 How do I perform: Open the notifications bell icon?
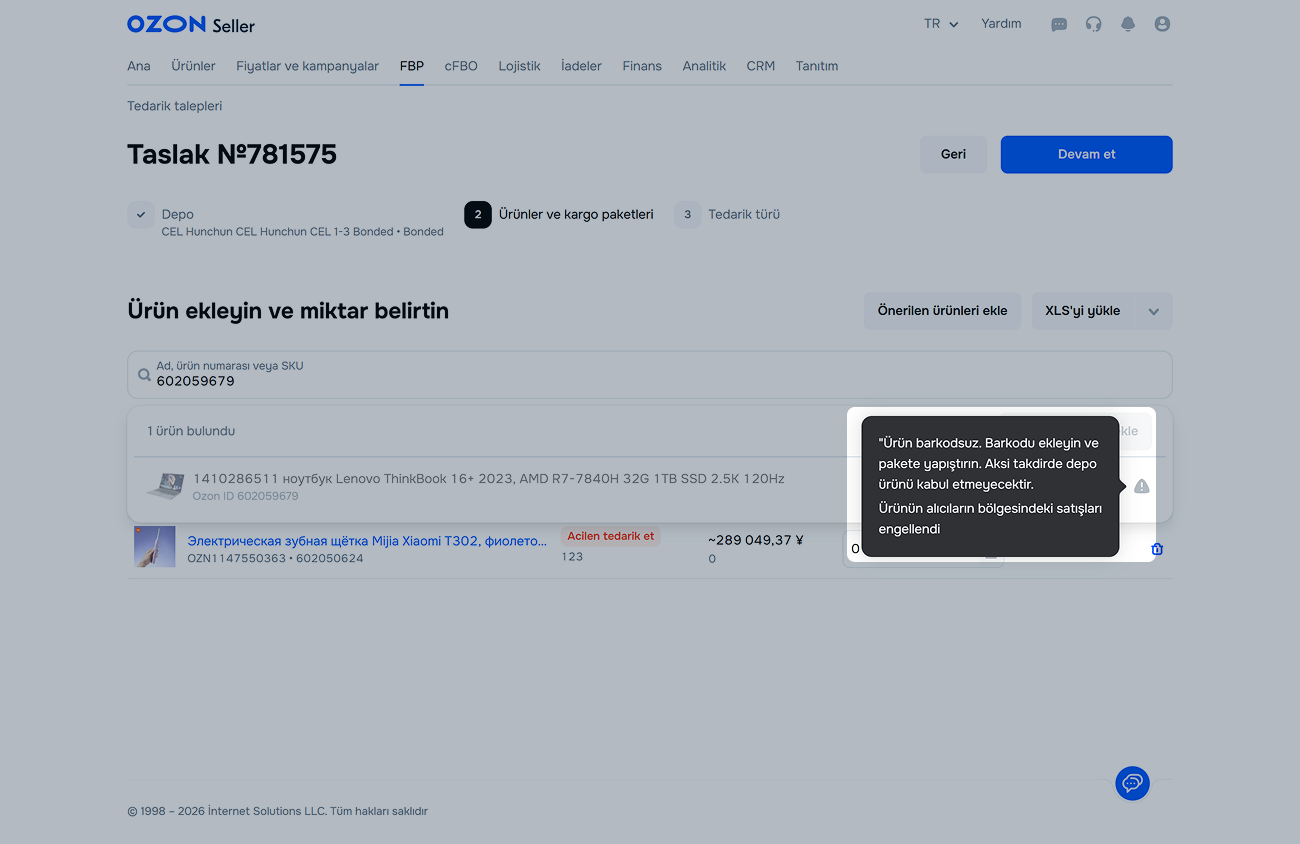1128,24
